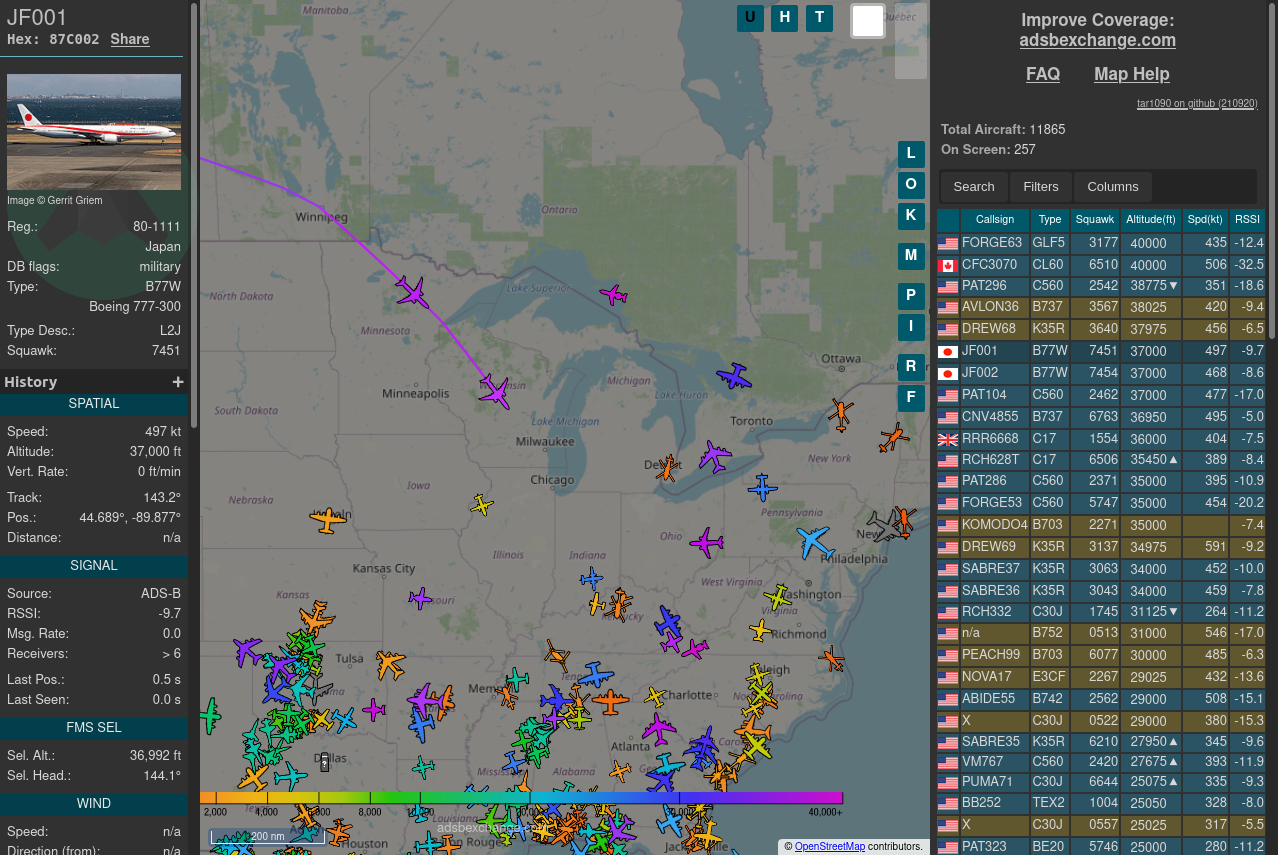1278x855 pixels.
Task: Select the SABRE35 row in the aircraft table
Action: click(1101, 742)
